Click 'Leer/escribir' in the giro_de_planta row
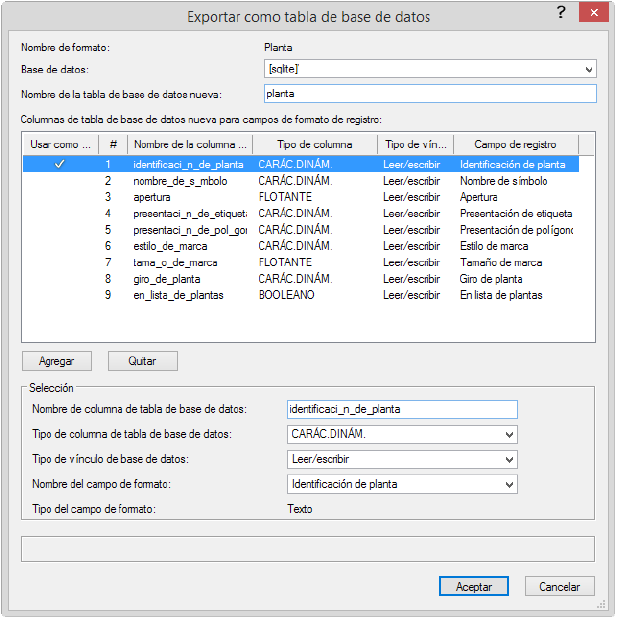The width and height of the screenshot is (617, 618). 412,279
